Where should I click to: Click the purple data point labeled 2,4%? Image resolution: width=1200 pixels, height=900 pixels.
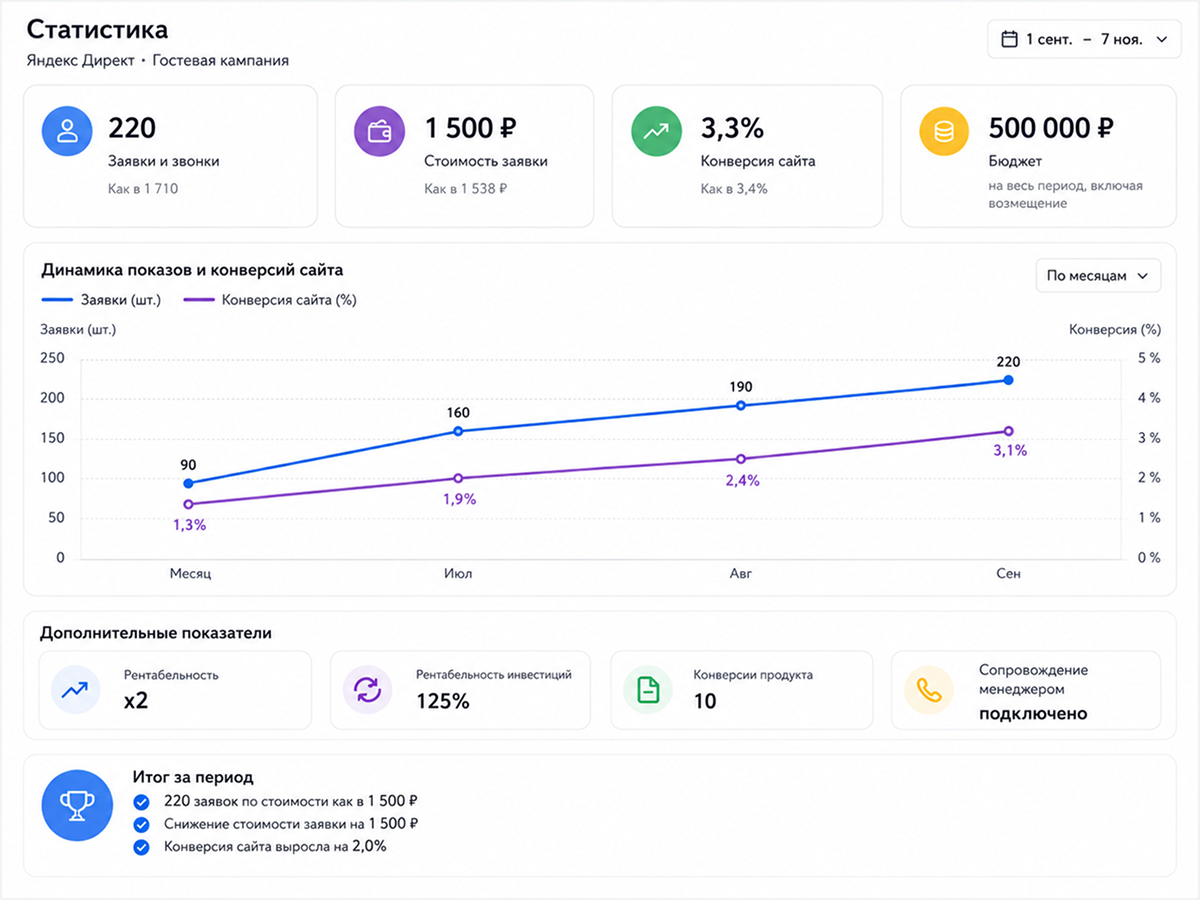tap(741, 459)
